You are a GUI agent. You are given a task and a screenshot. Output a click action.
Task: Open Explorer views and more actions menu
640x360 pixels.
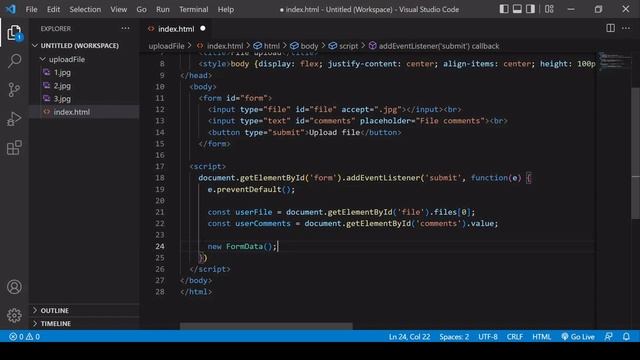pyautogui.click(x=125, y=29)
